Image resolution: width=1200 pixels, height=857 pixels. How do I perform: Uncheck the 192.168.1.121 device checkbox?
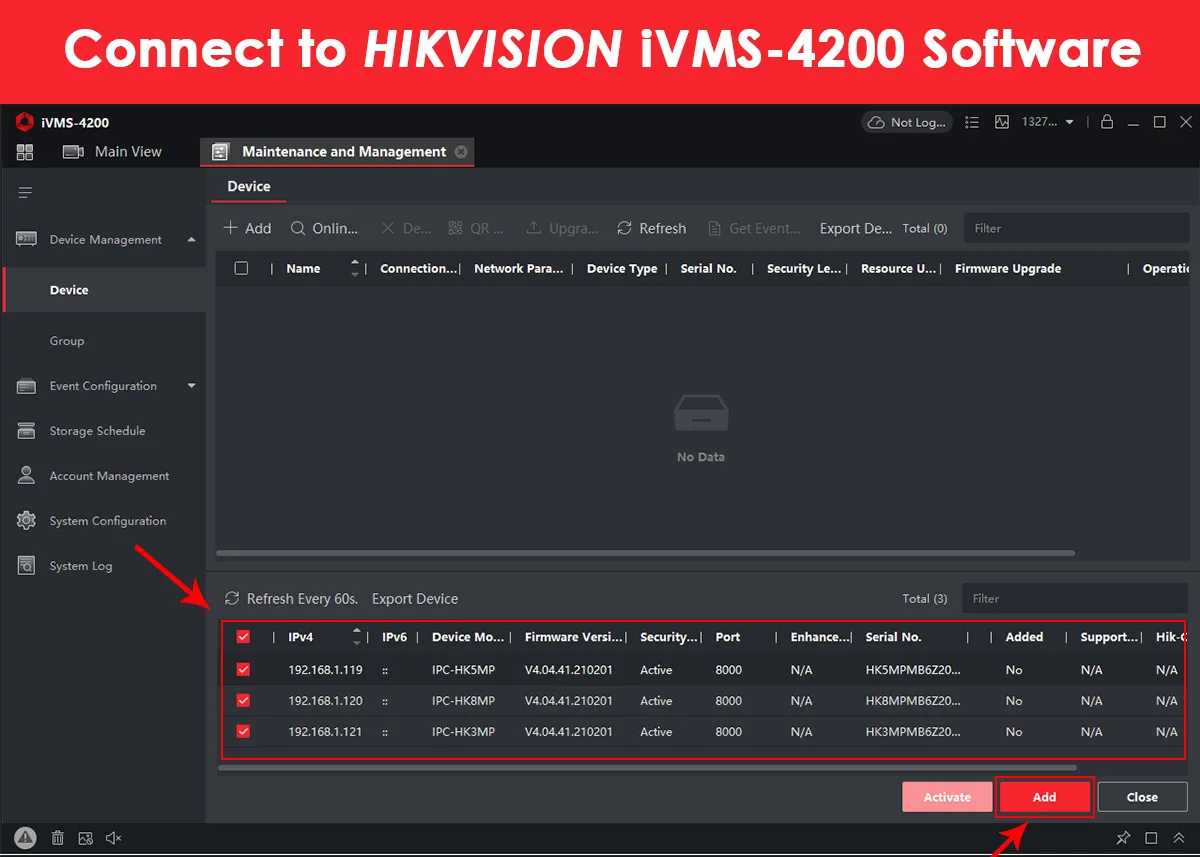(x=243, y=731)
